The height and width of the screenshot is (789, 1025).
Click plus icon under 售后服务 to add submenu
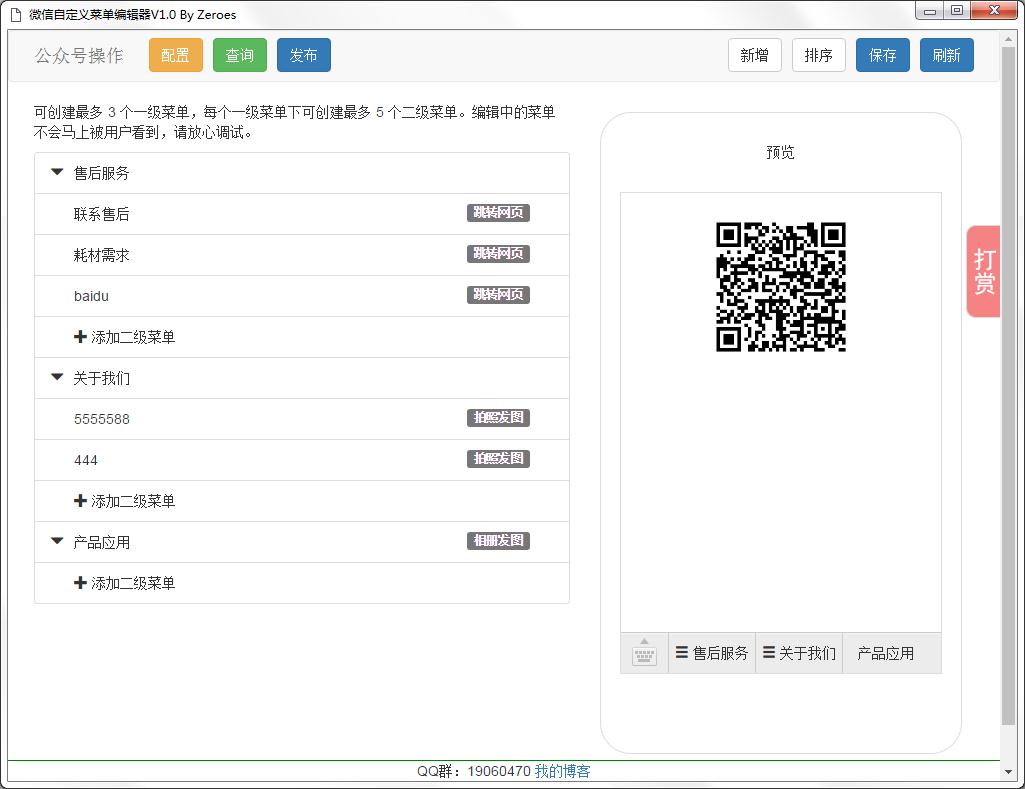coord(80,337)
